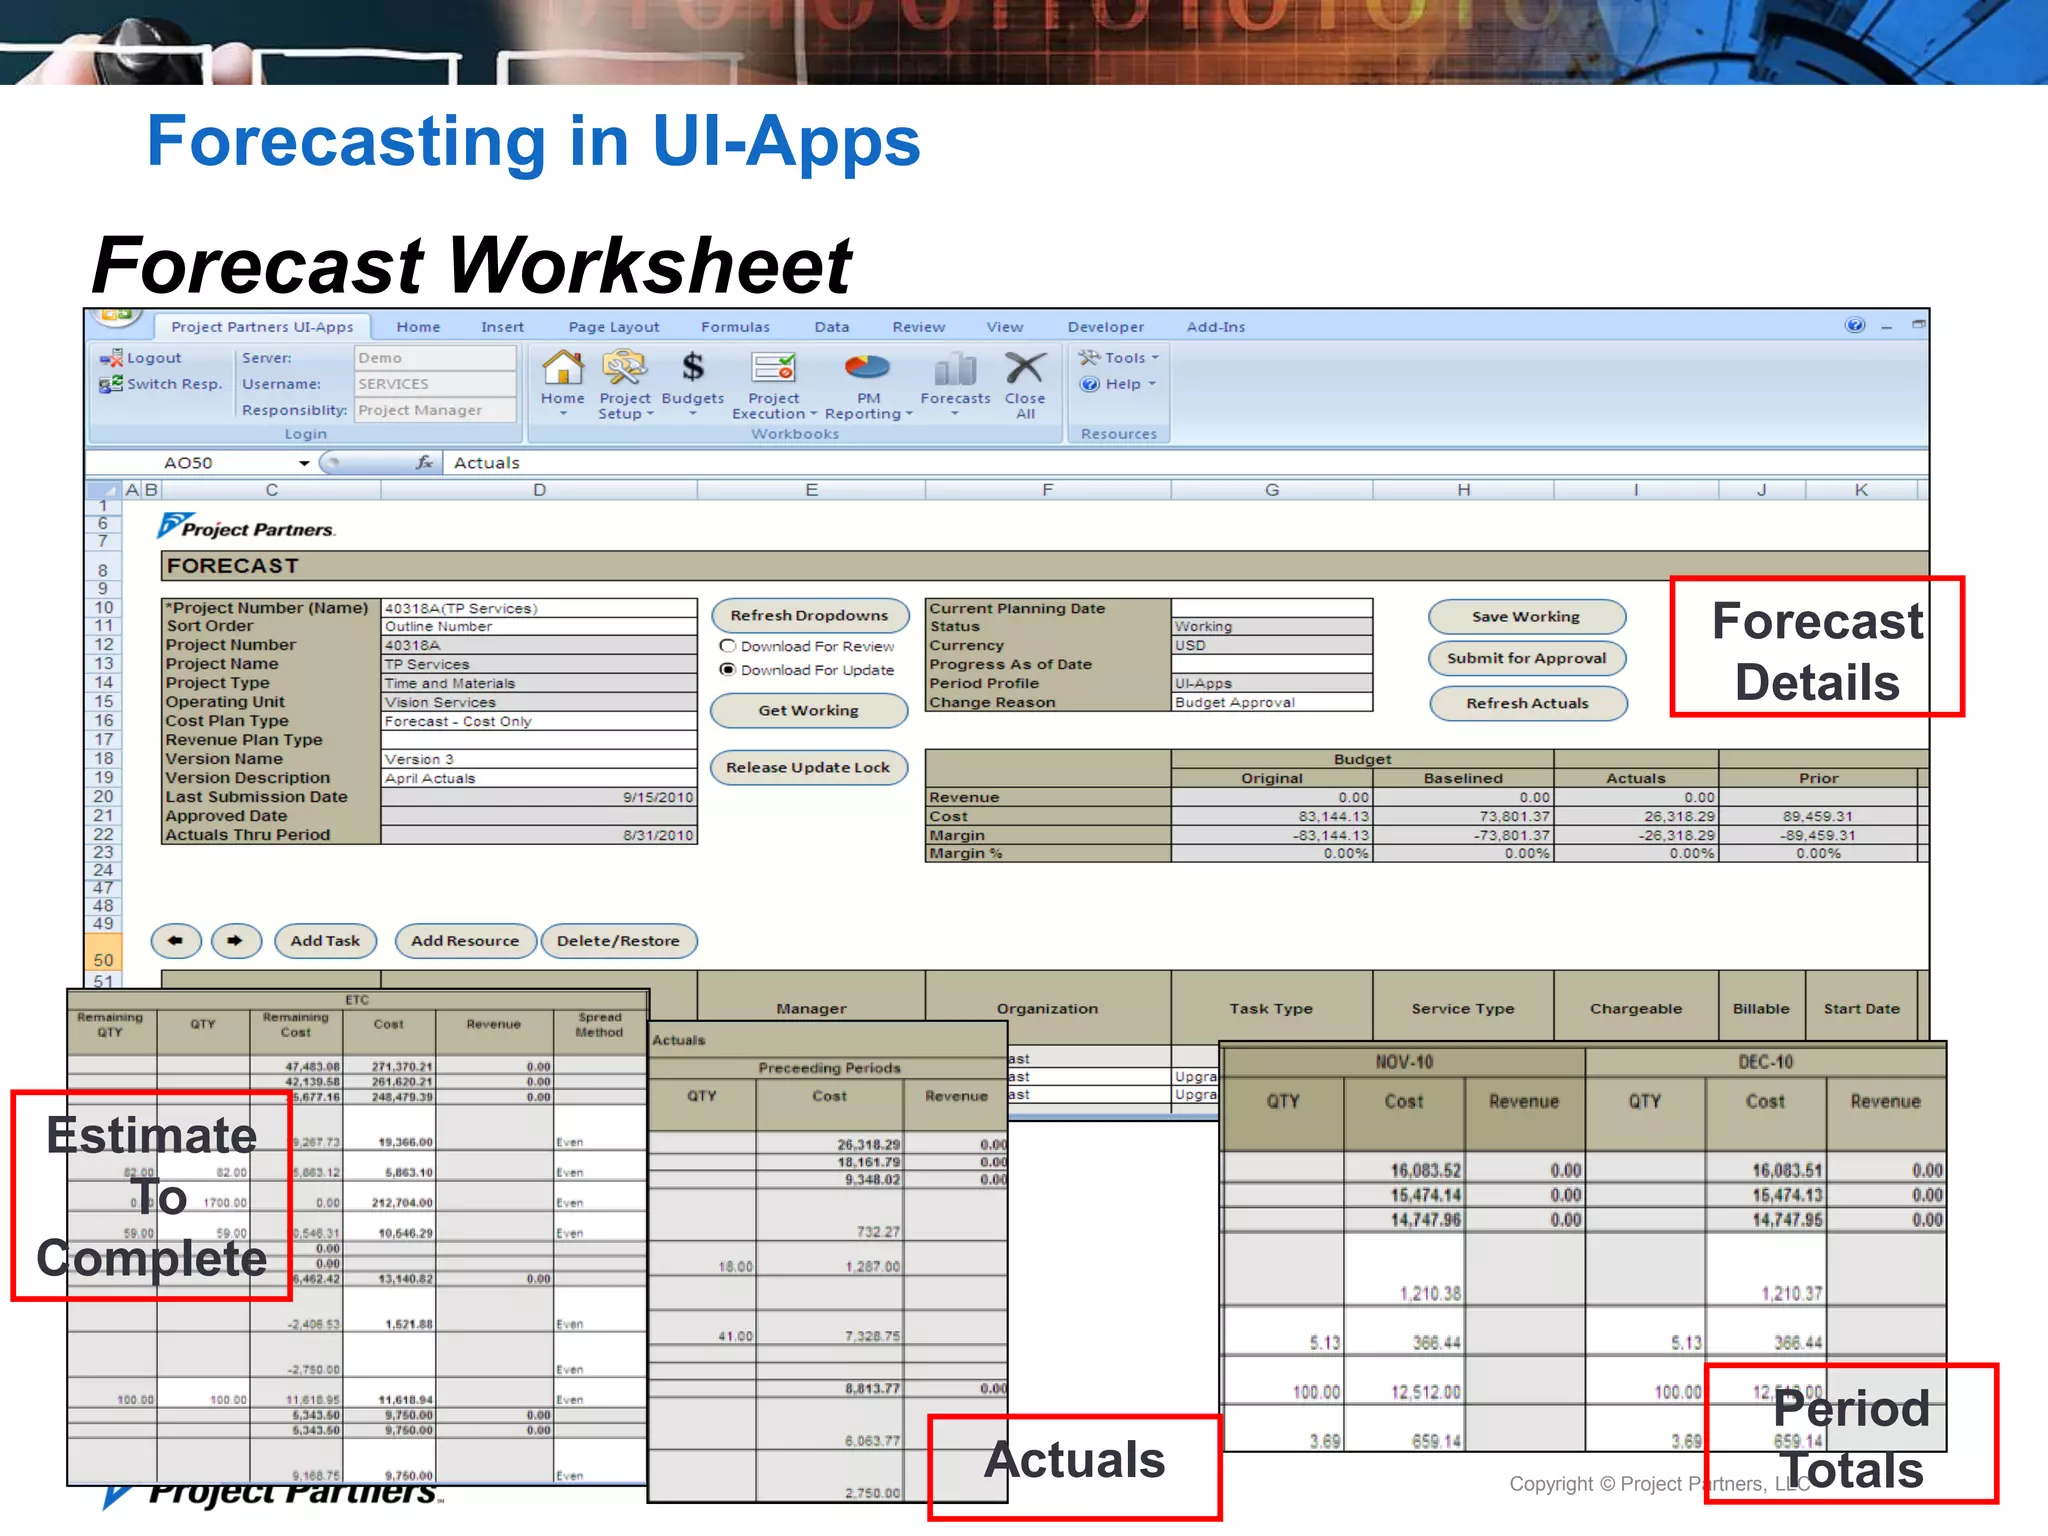The image size is (2048, 1536).
Task: Click the Logout icon
Action: point(111,358)
